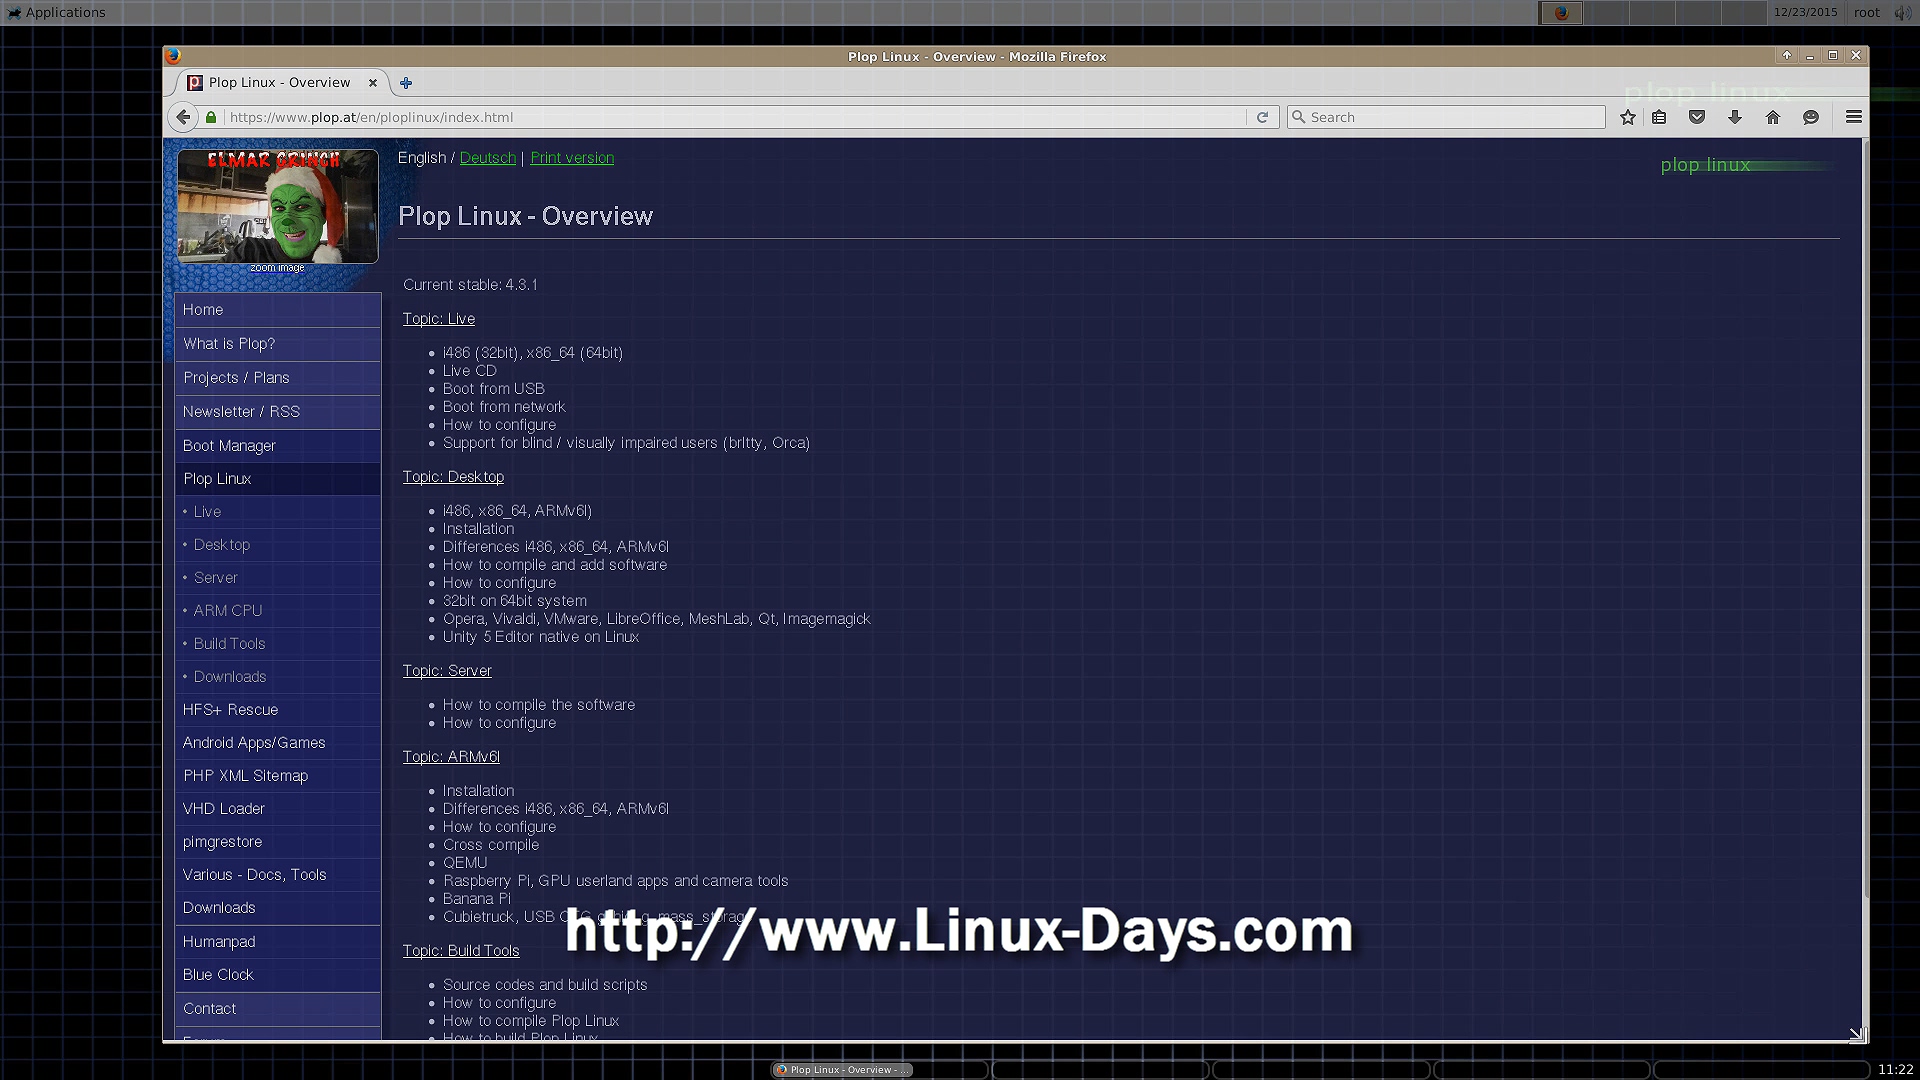Open PHP XML Sitemap sidebar item
Screen dimensions: 1920x1080
coord(278,776)
